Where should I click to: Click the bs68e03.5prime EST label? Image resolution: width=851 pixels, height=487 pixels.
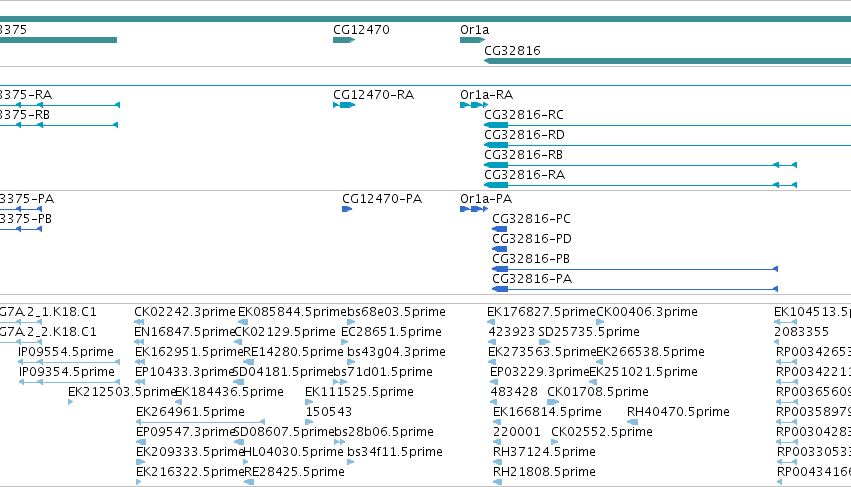click(x=396, y=312)
